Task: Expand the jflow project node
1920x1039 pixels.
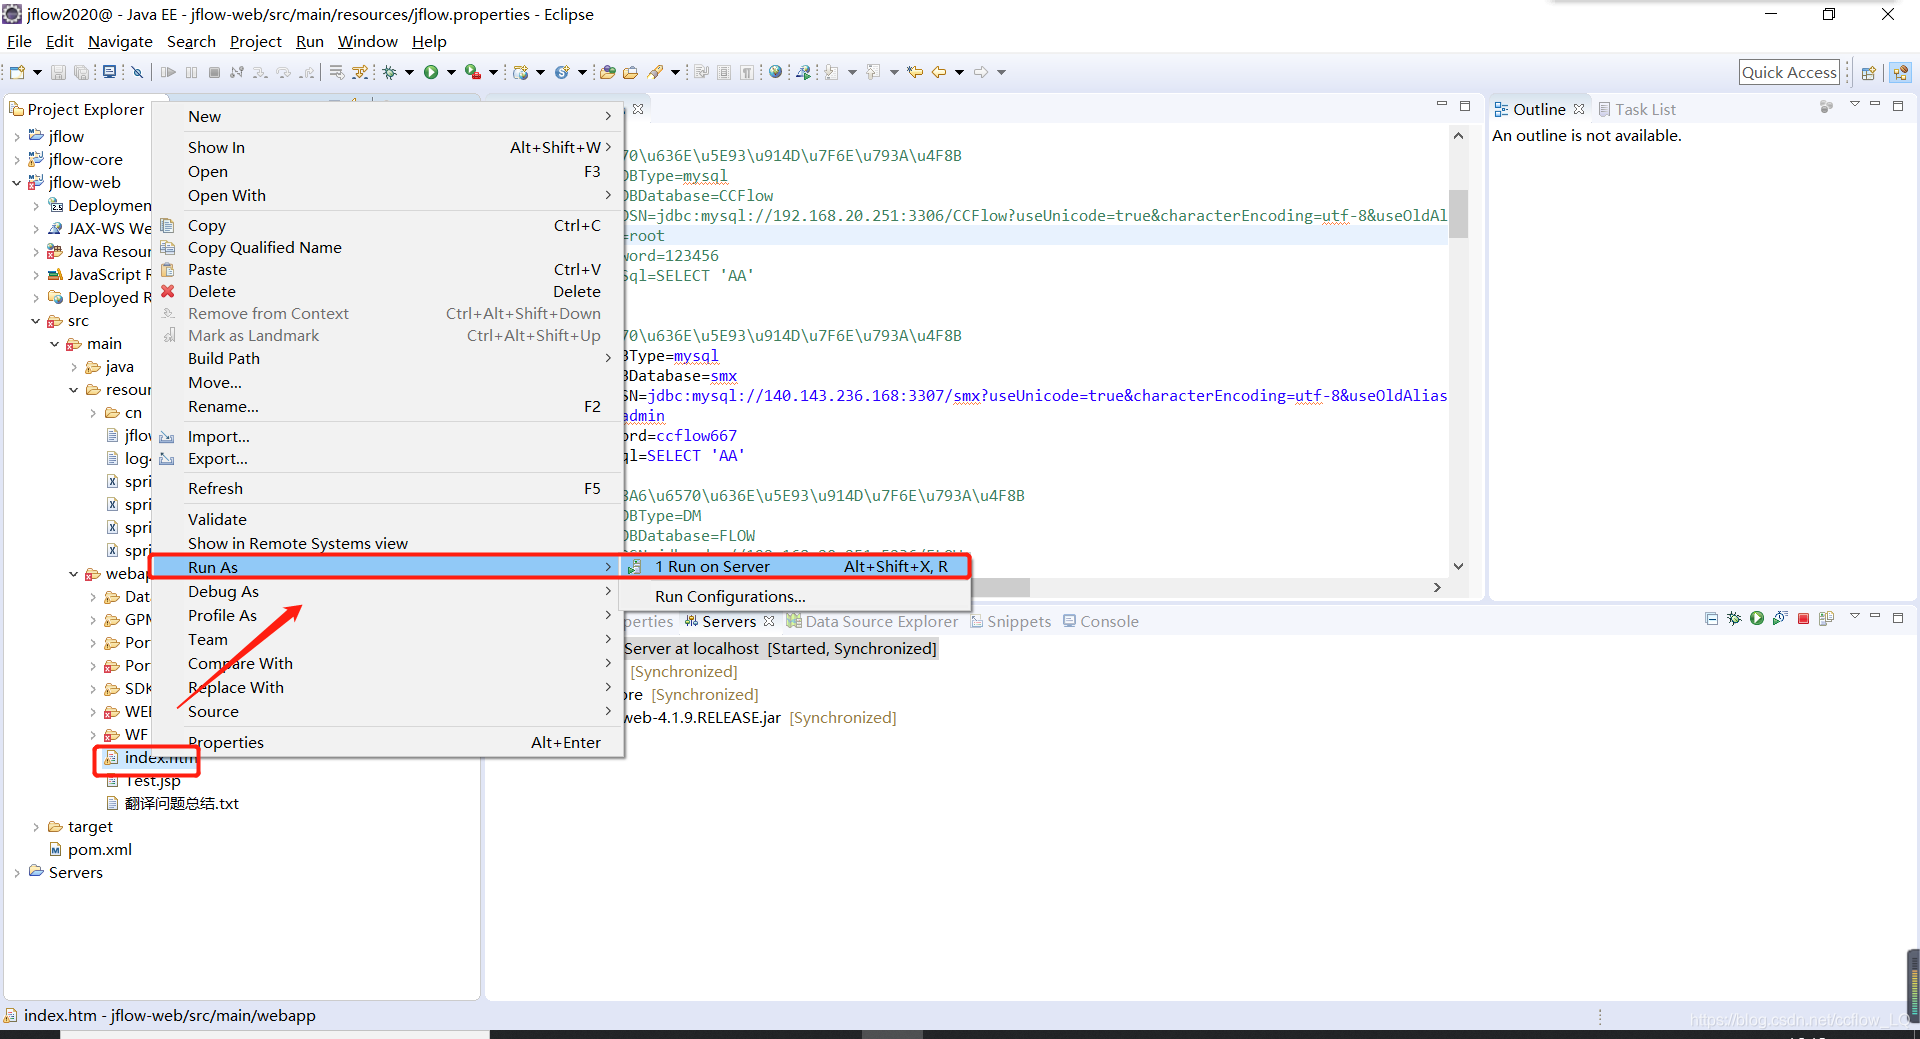Action: 17,137
